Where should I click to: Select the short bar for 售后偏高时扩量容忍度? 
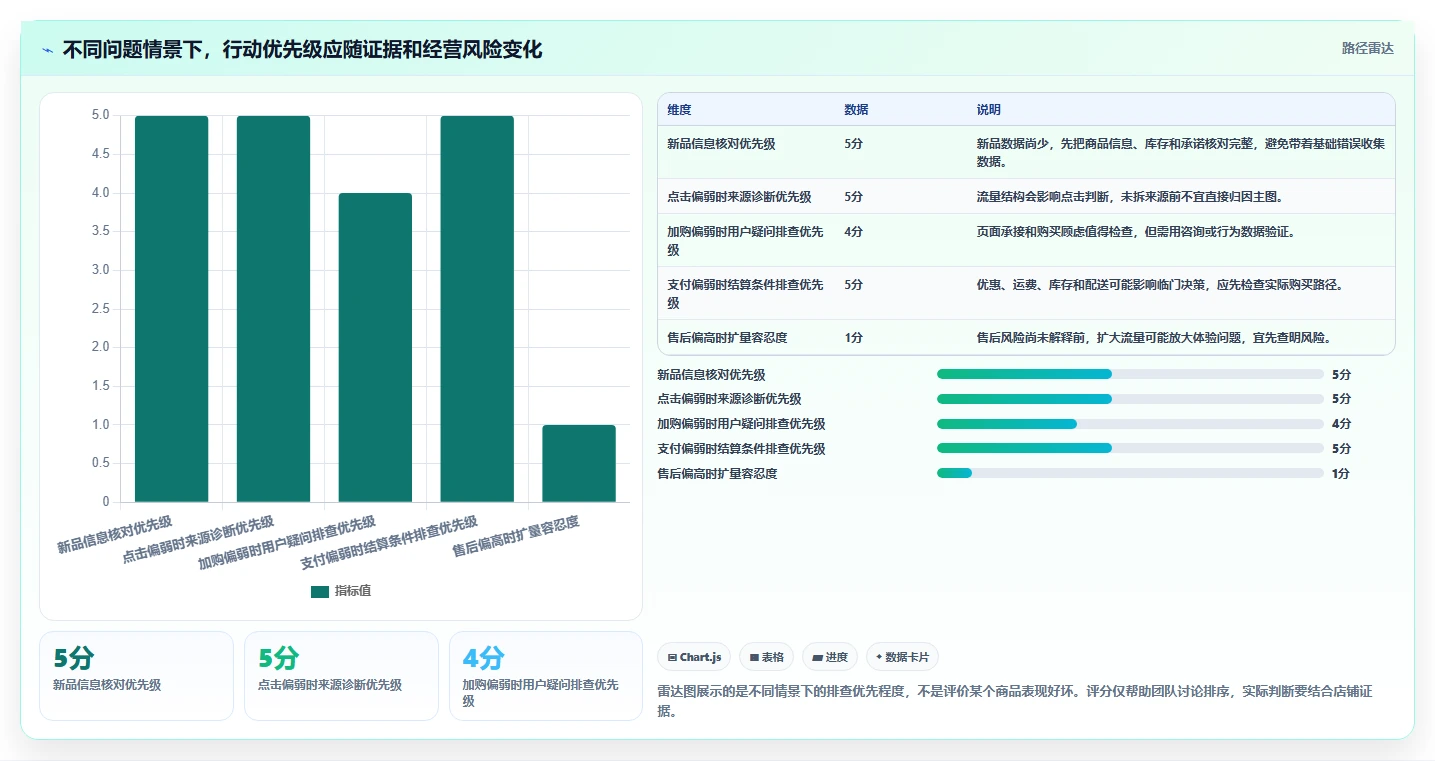pos(579,463)
